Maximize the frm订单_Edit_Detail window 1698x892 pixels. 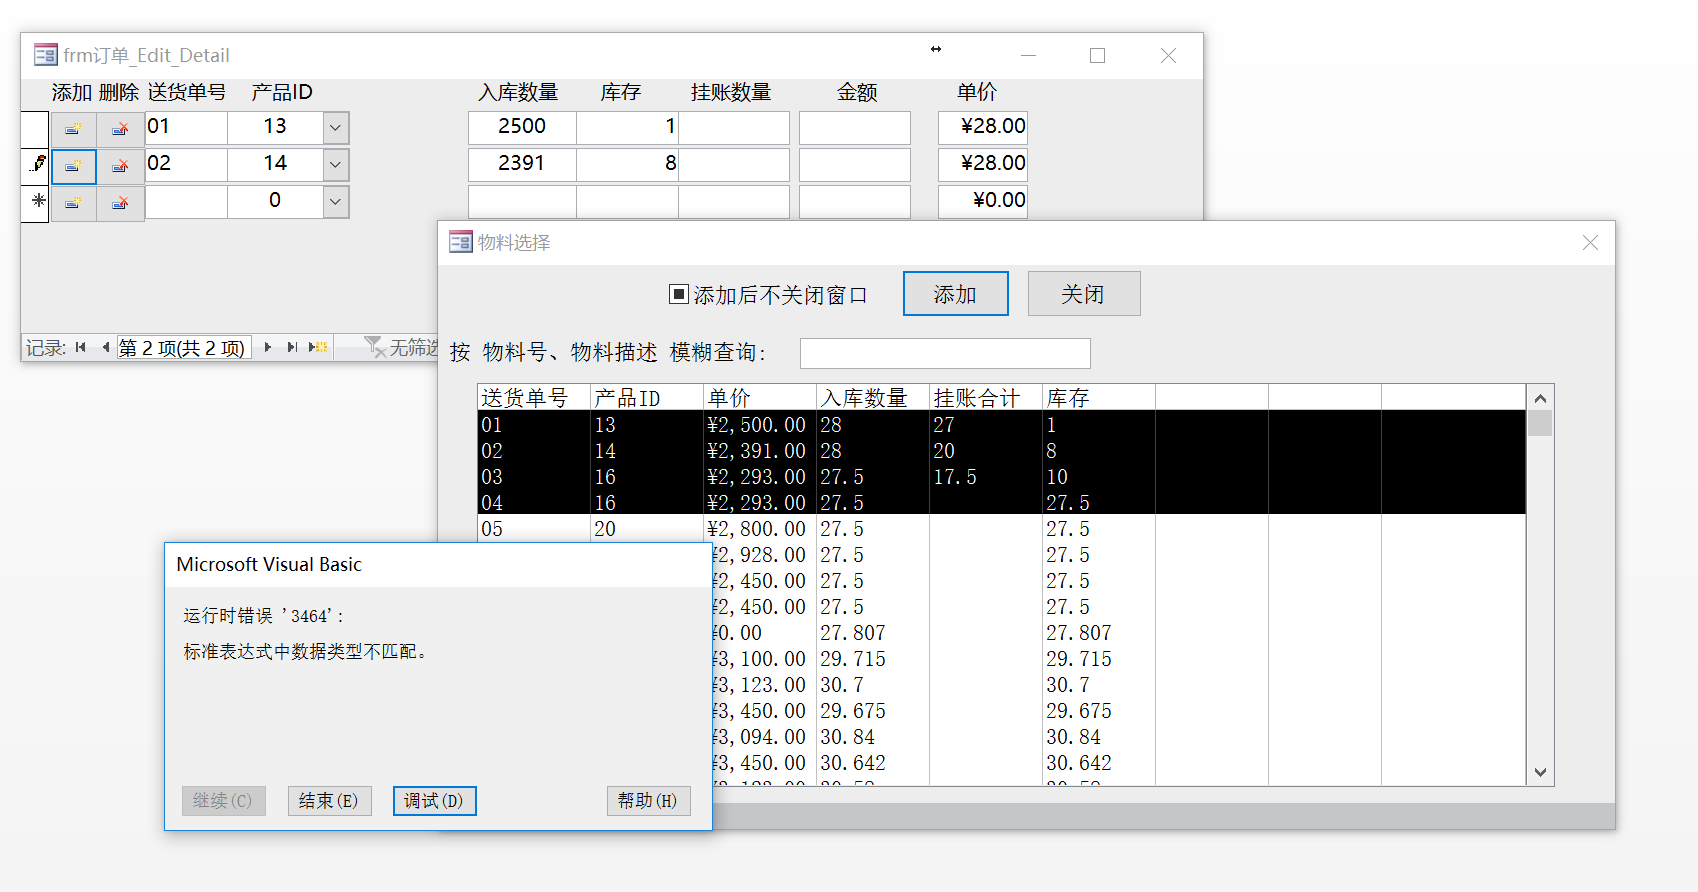click(x=1097, y=55)
